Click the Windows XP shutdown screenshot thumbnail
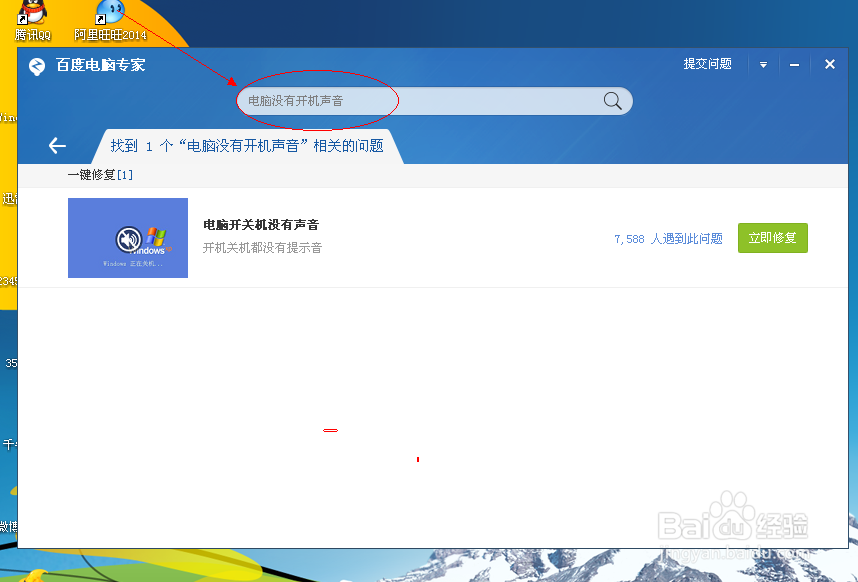Image resolution: width=858 pixels, height=582 pixels. (x=127, y=238)
